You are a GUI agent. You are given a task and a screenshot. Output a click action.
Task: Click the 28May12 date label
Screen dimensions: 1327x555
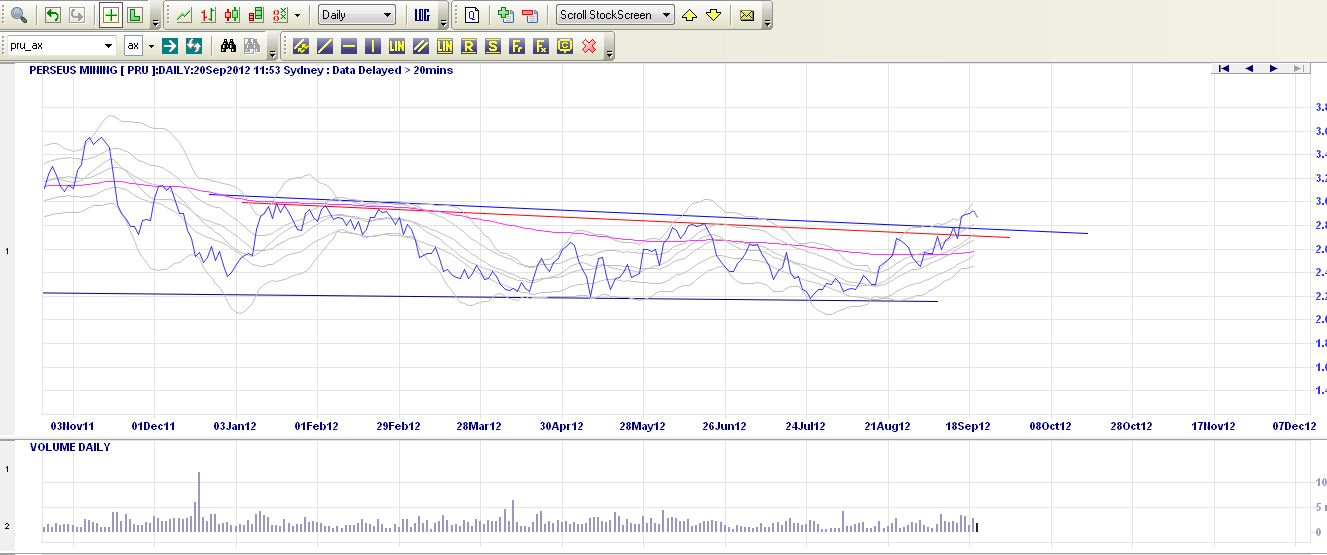(642, 426)
